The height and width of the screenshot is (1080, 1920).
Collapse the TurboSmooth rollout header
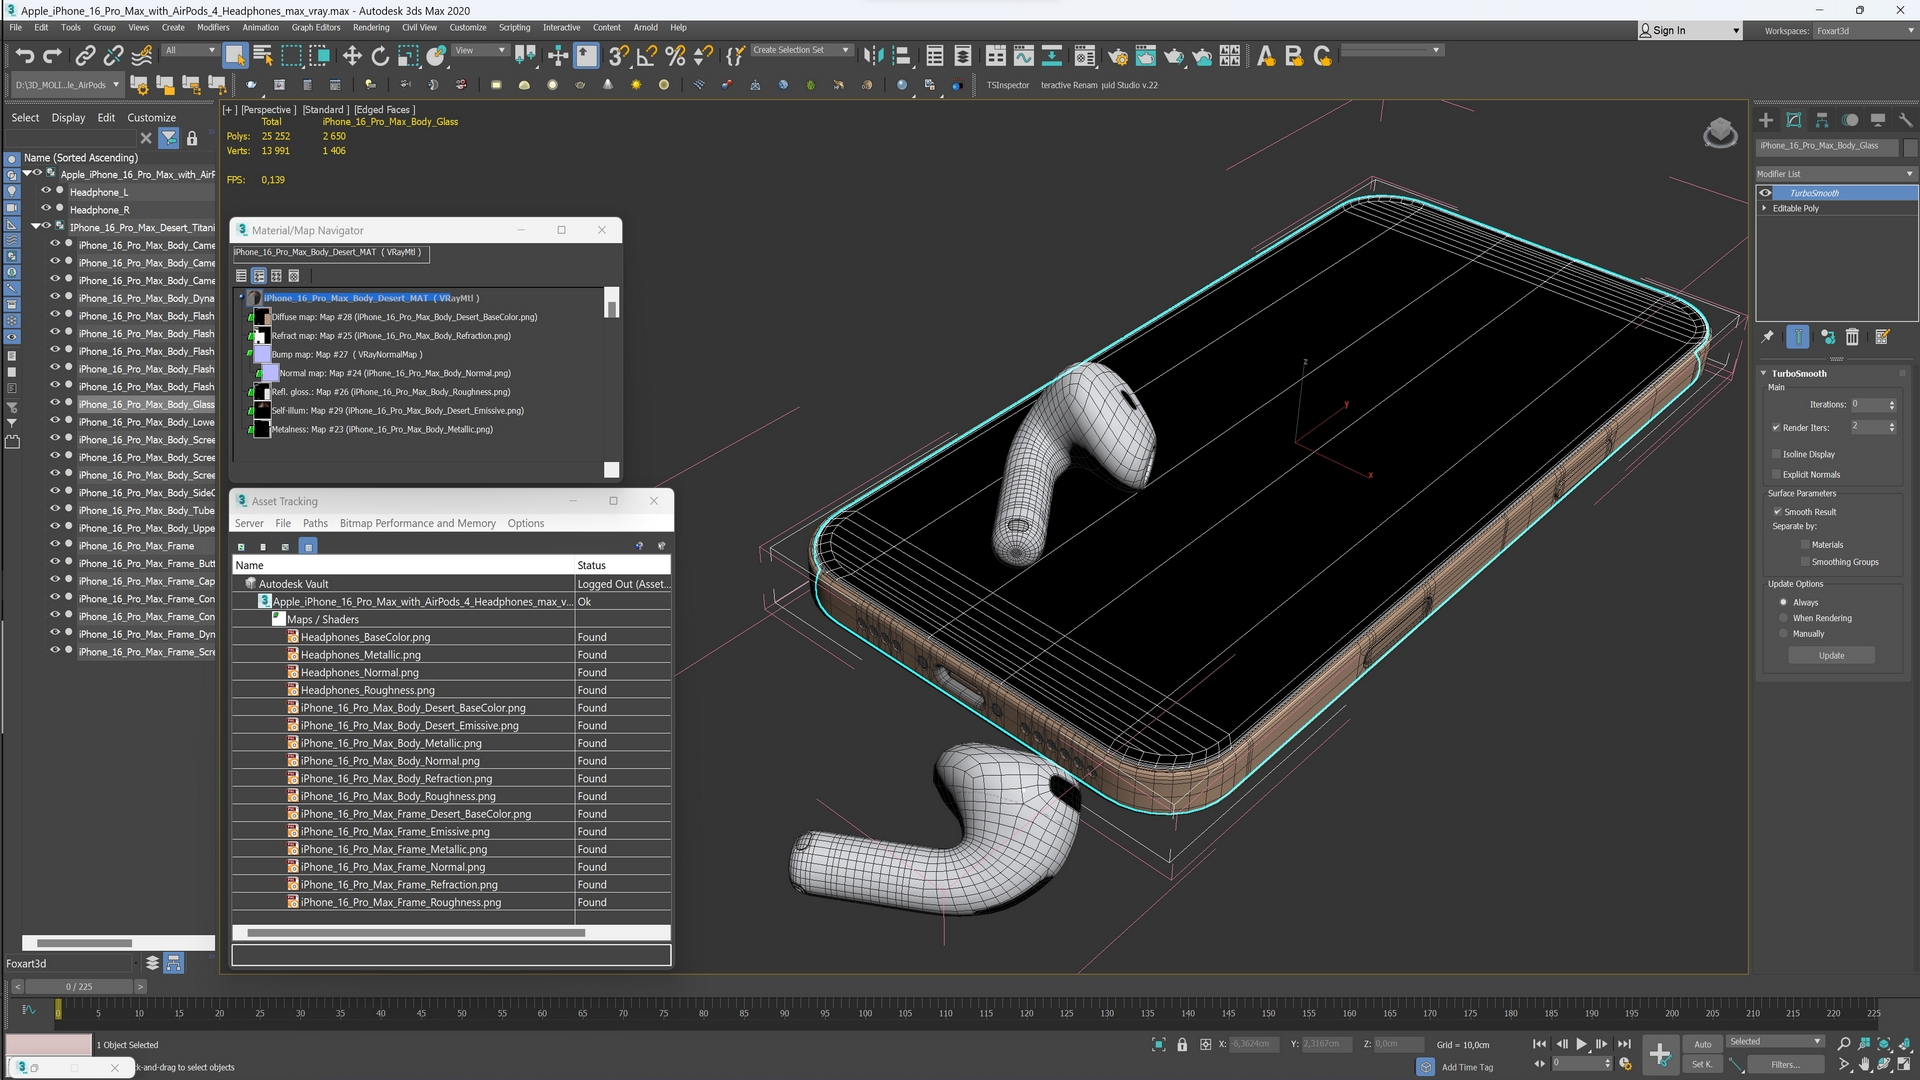click(x=1798, y=374)
